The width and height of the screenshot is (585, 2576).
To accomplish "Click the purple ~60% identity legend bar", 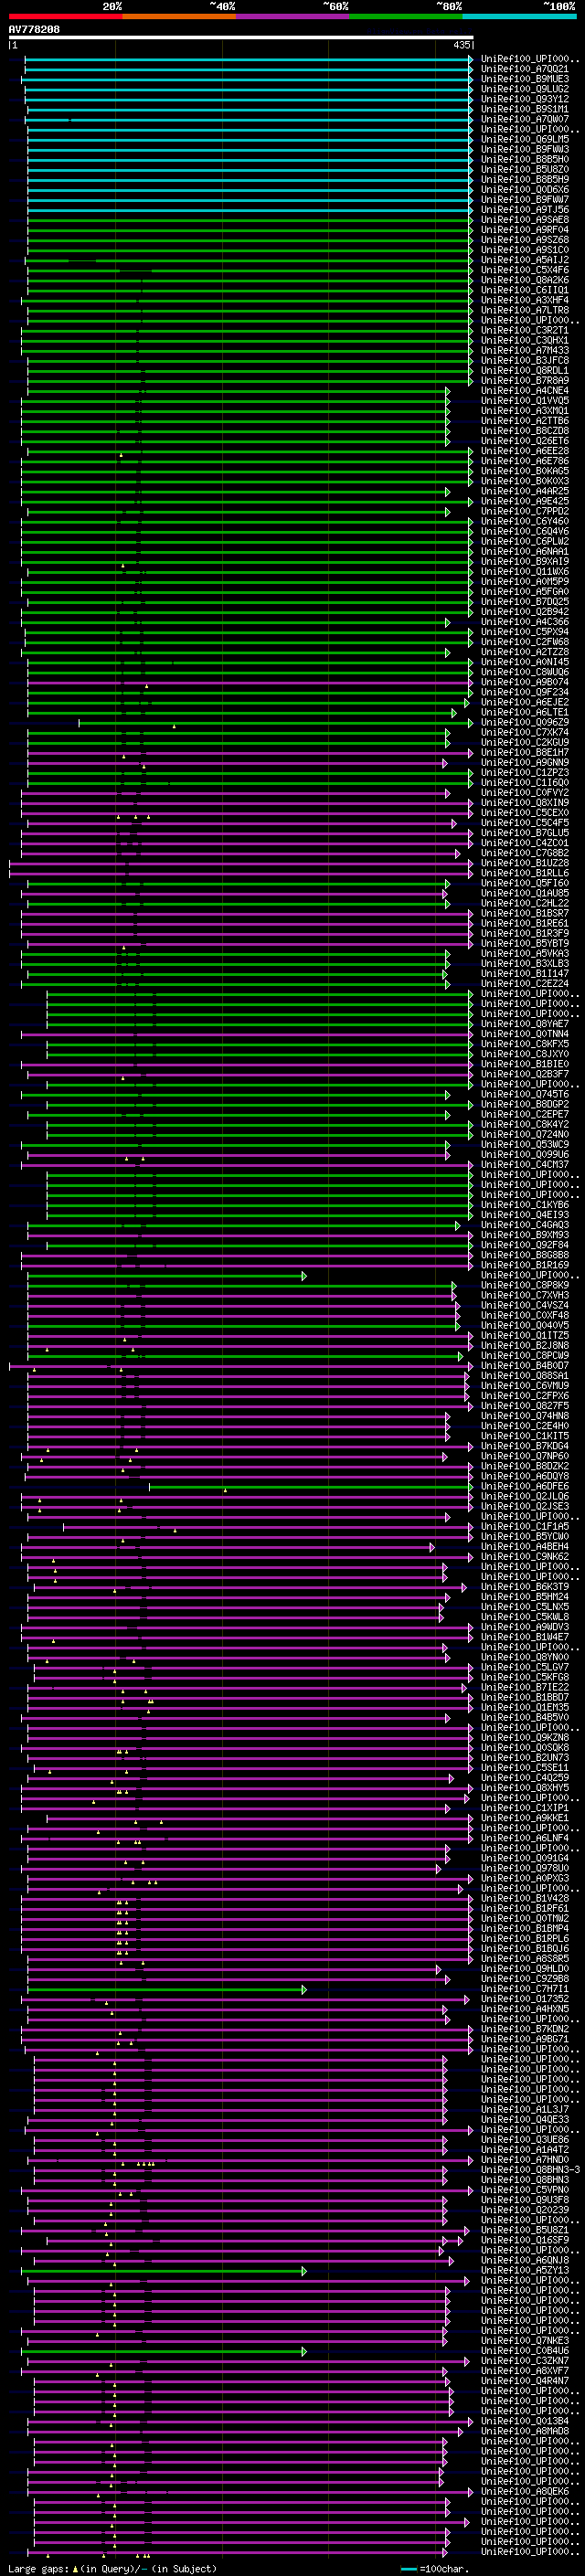I will (293, 16).
